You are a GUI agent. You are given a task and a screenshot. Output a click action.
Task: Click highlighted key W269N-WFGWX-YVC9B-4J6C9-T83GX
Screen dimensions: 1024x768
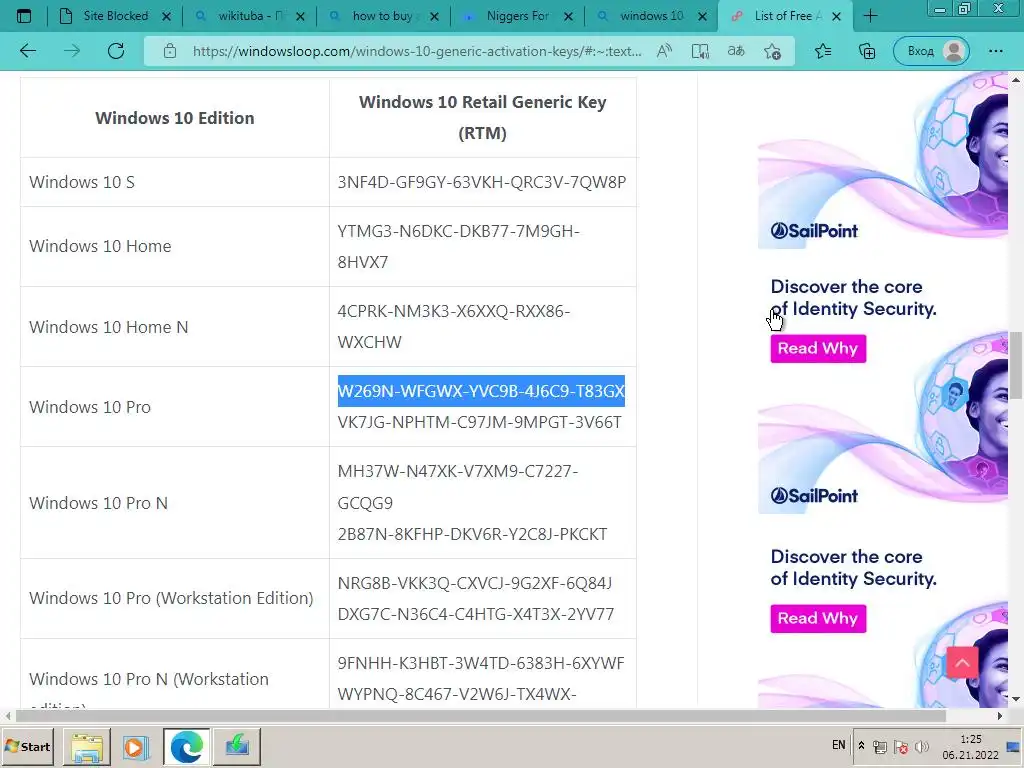coord(481,391)
